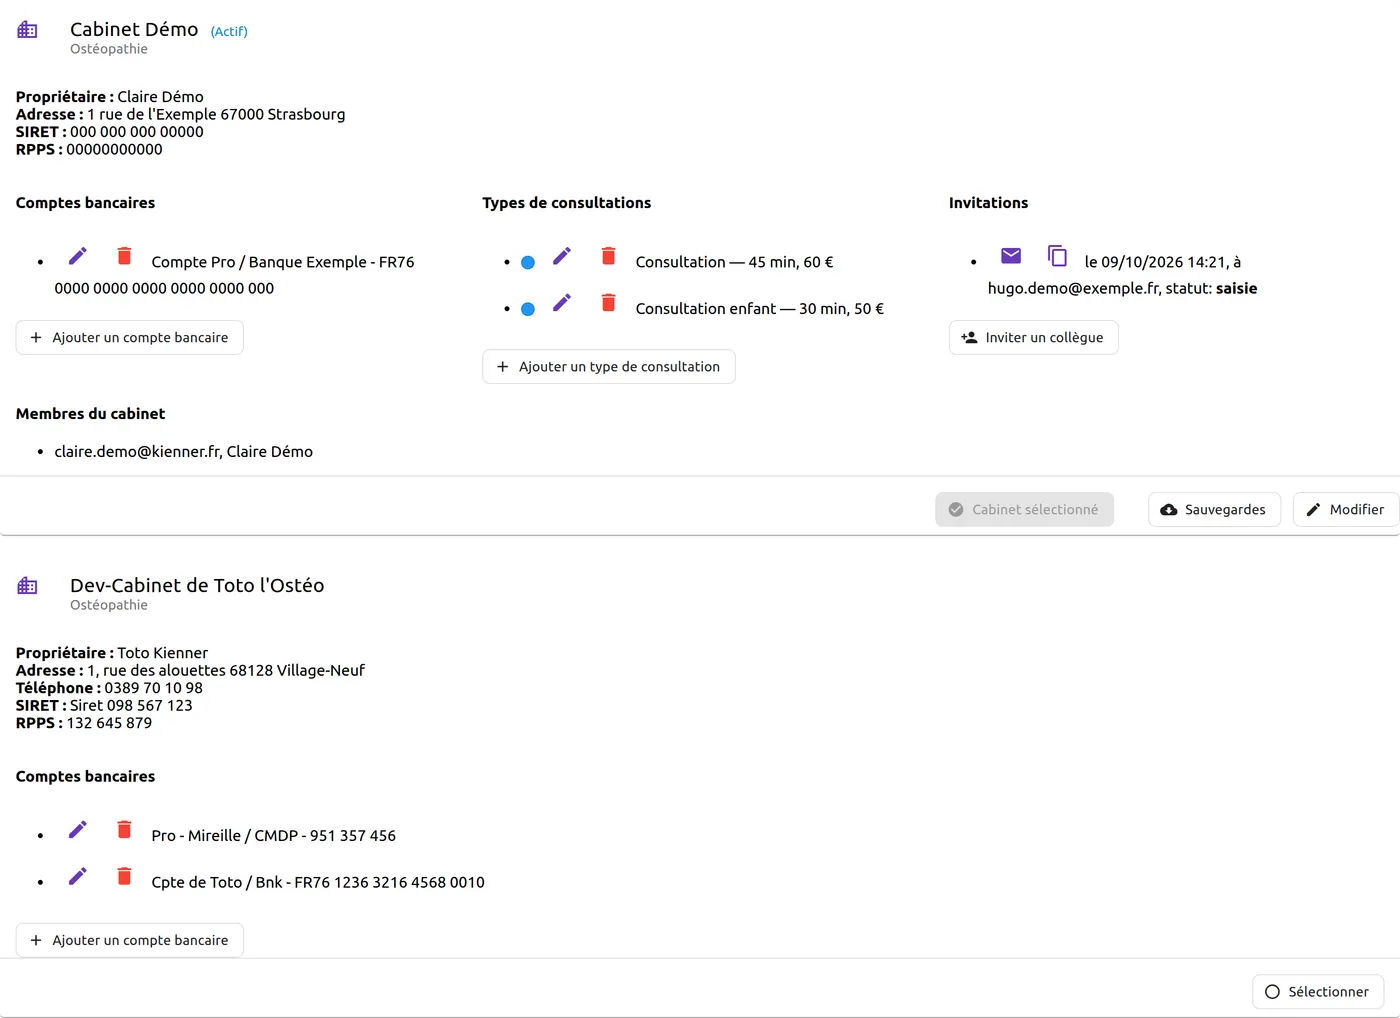Click the Types de consultations heading

point(567,202)
